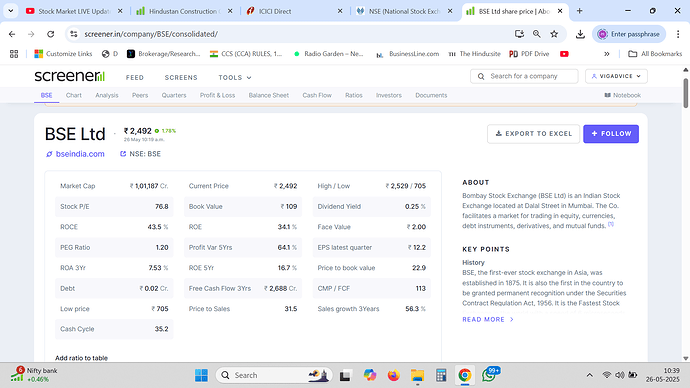Go to the Balance Sheet section tab
Screen dimensions: 690x388
tap(268, 95)
